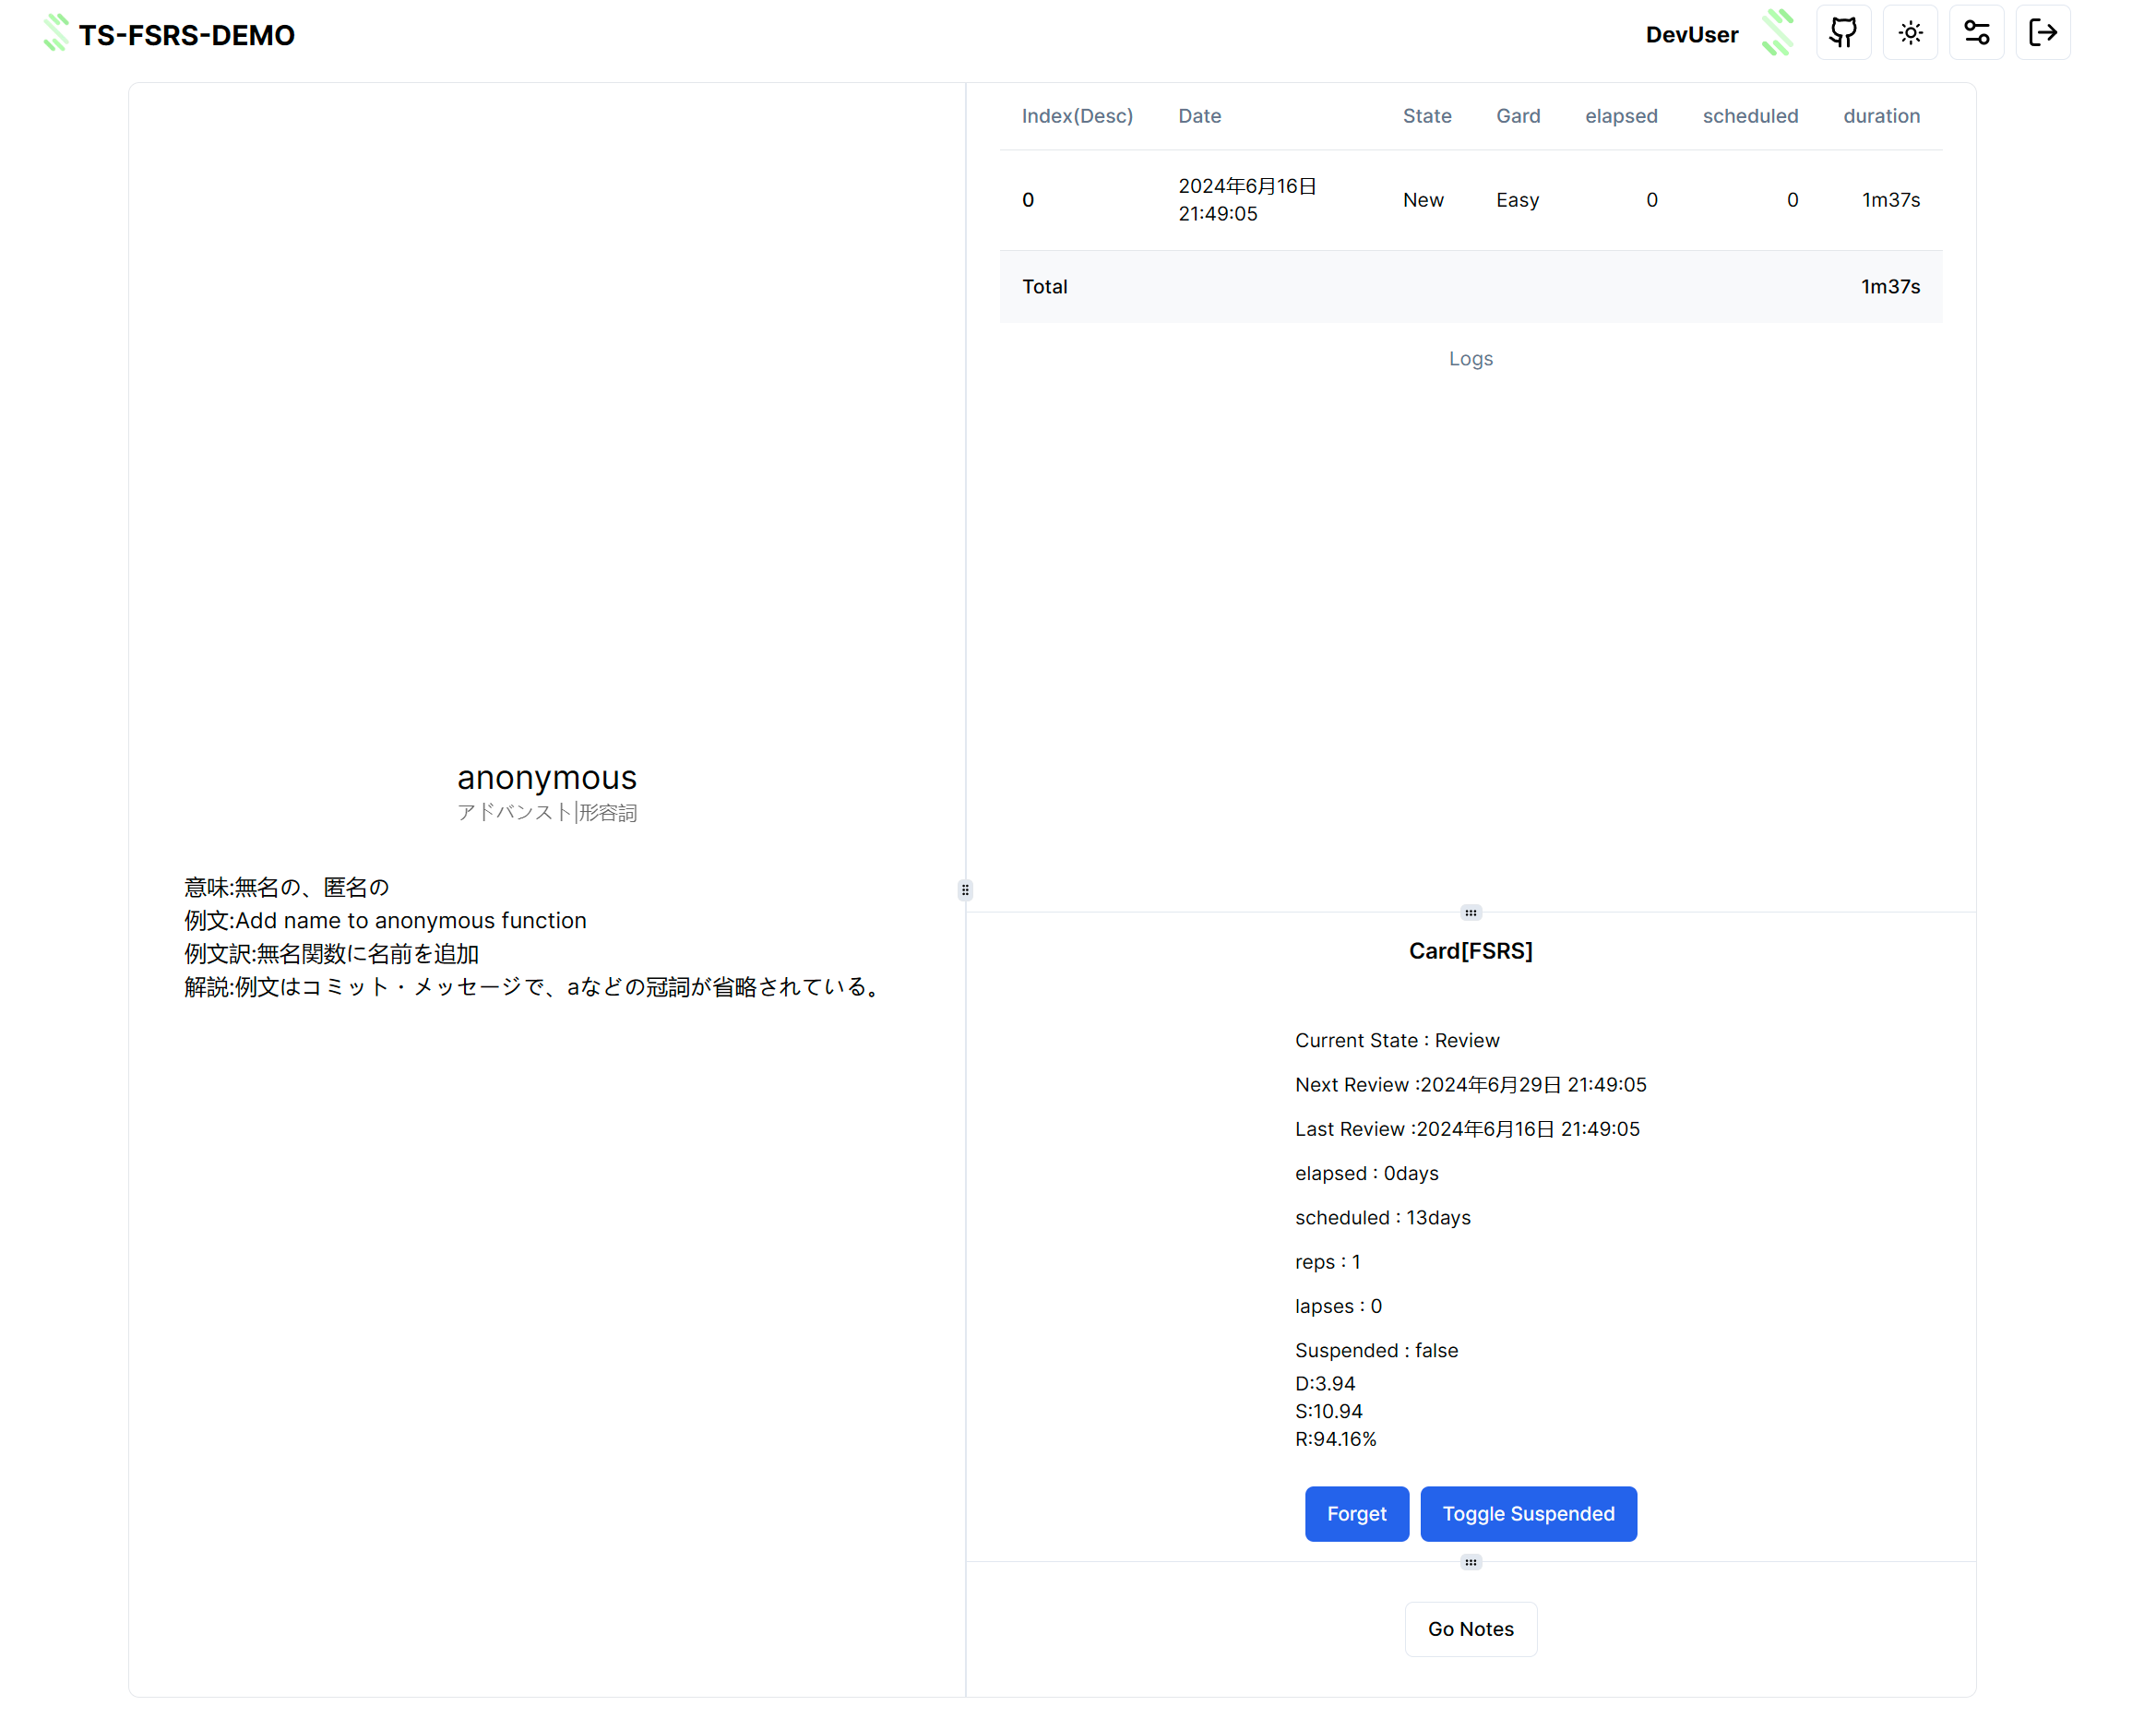Open the settings sliders icon

[x=1976, y=33]
